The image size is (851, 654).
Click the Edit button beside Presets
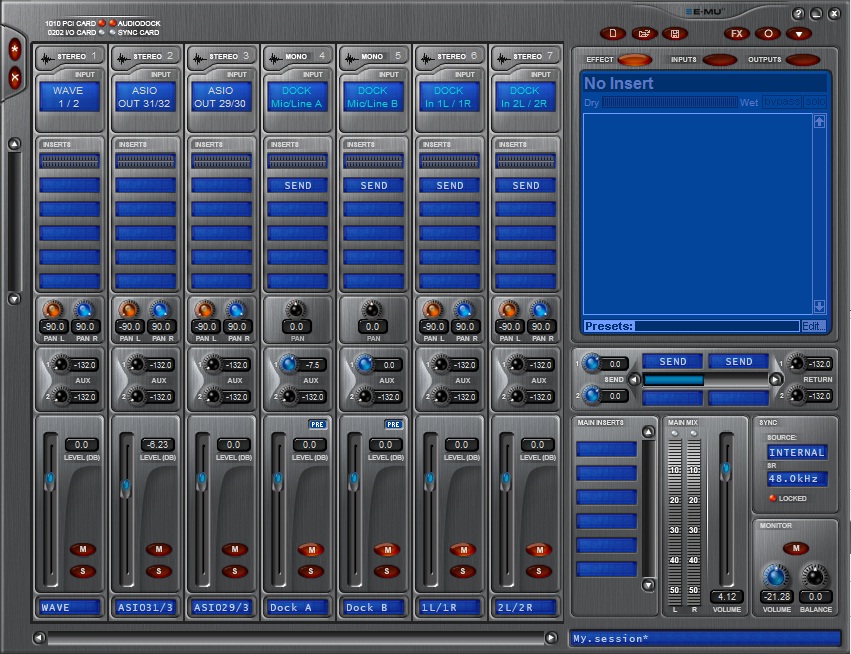tap(814, 326)
